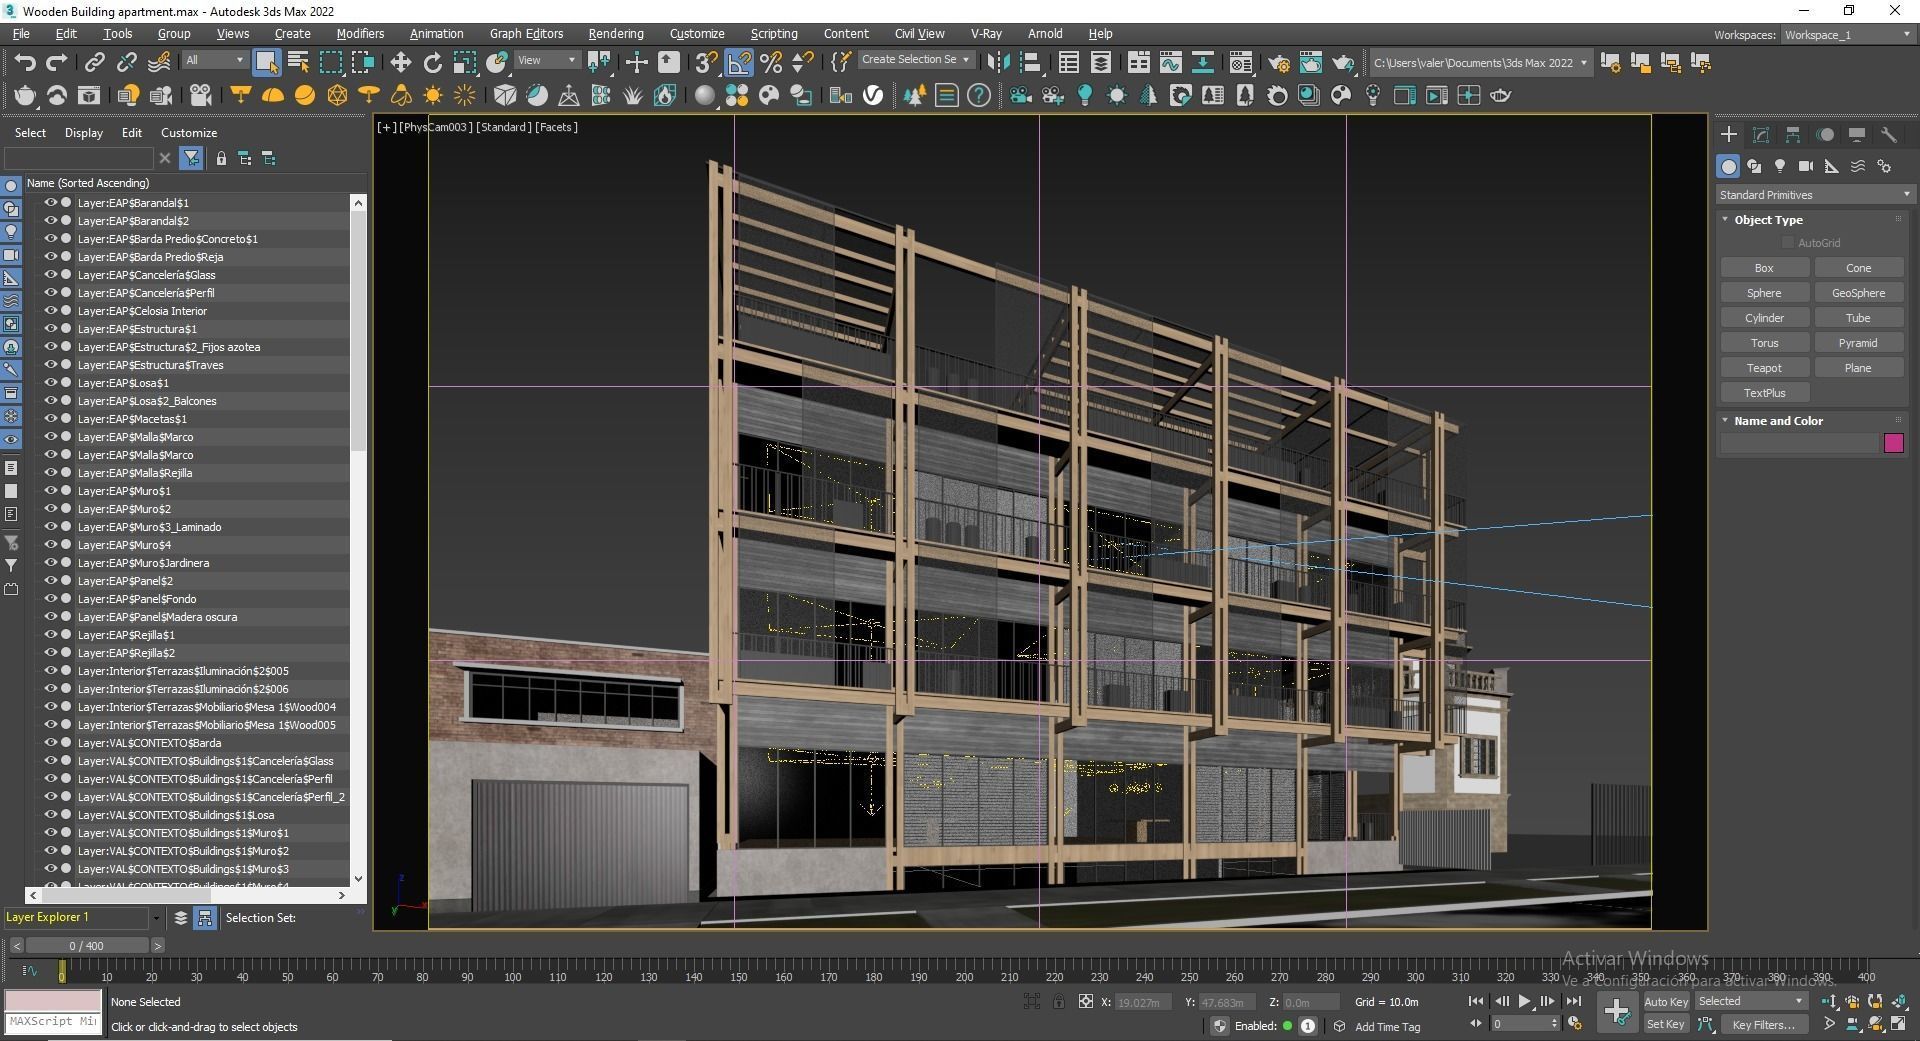Open Scene Explorer Customize menu
Image resolution: width=1920 pixels, height=1041 pixels.
pos(189,132)
